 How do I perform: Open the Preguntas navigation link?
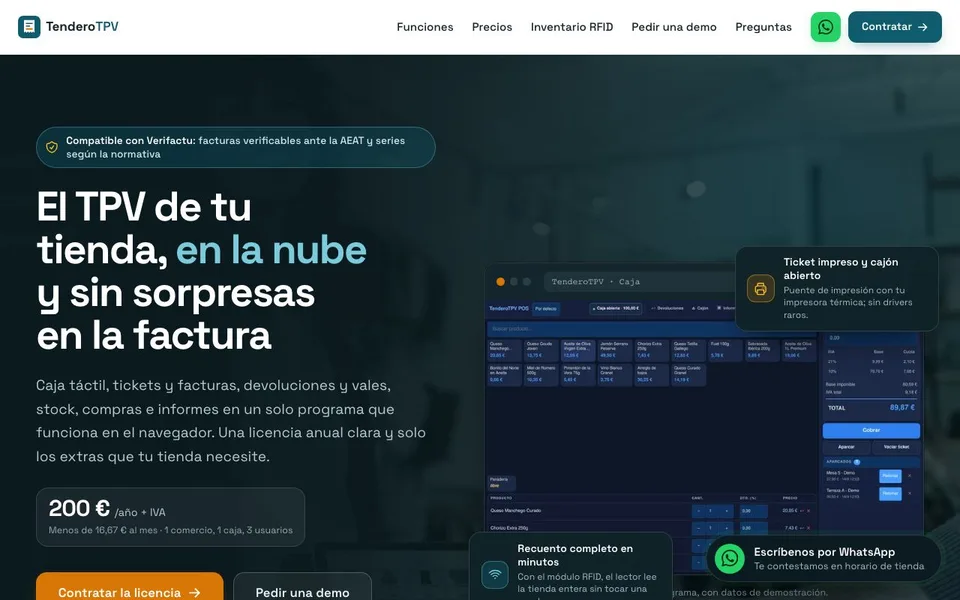point(763,27)
